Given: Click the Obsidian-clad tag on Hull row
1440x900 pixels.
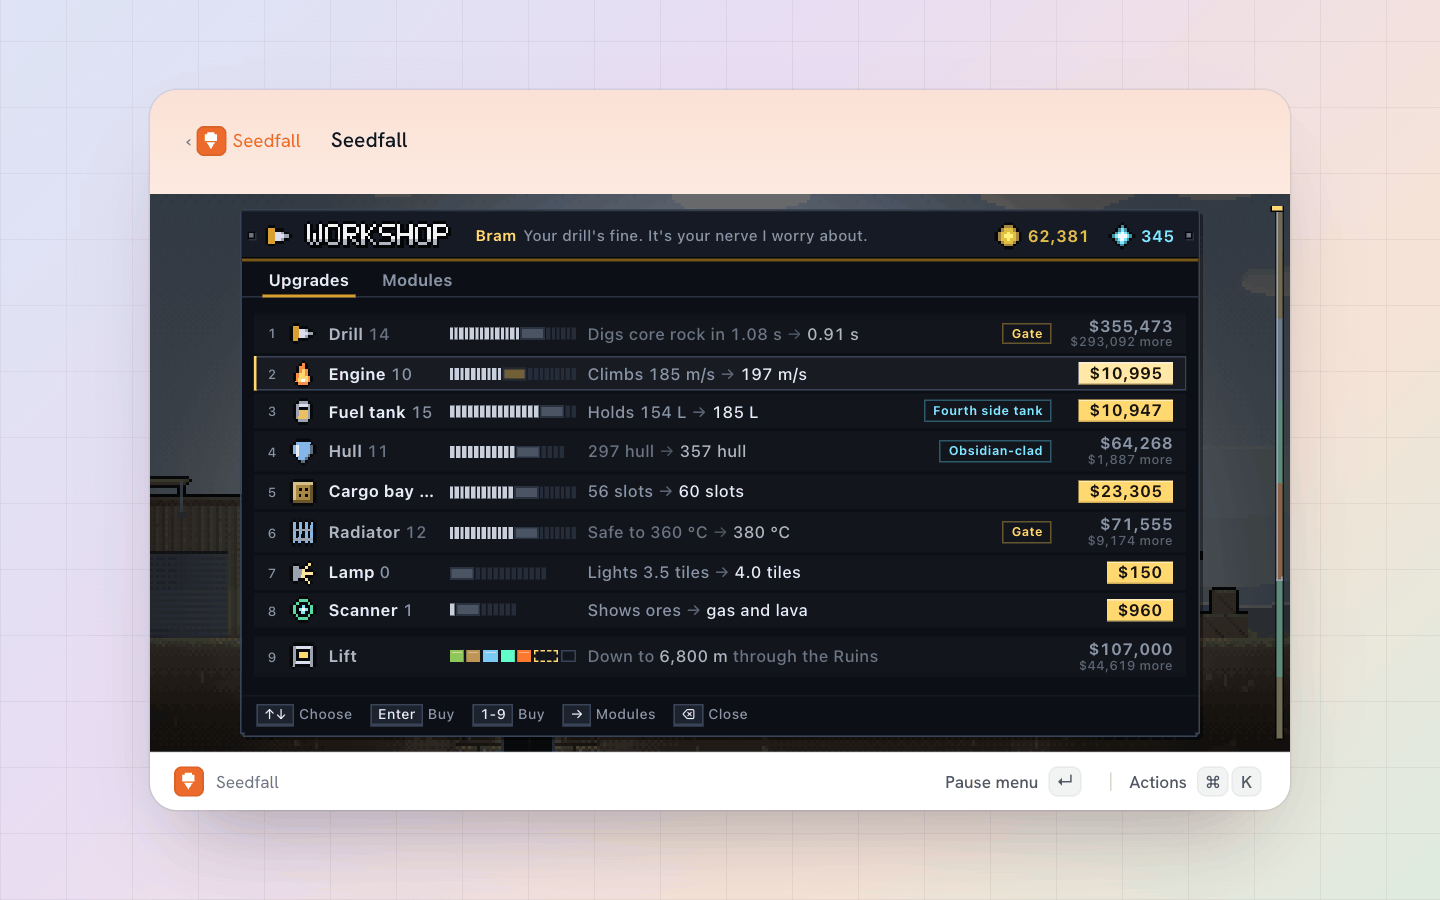Looking at the screenshot, I should (995, 451).
